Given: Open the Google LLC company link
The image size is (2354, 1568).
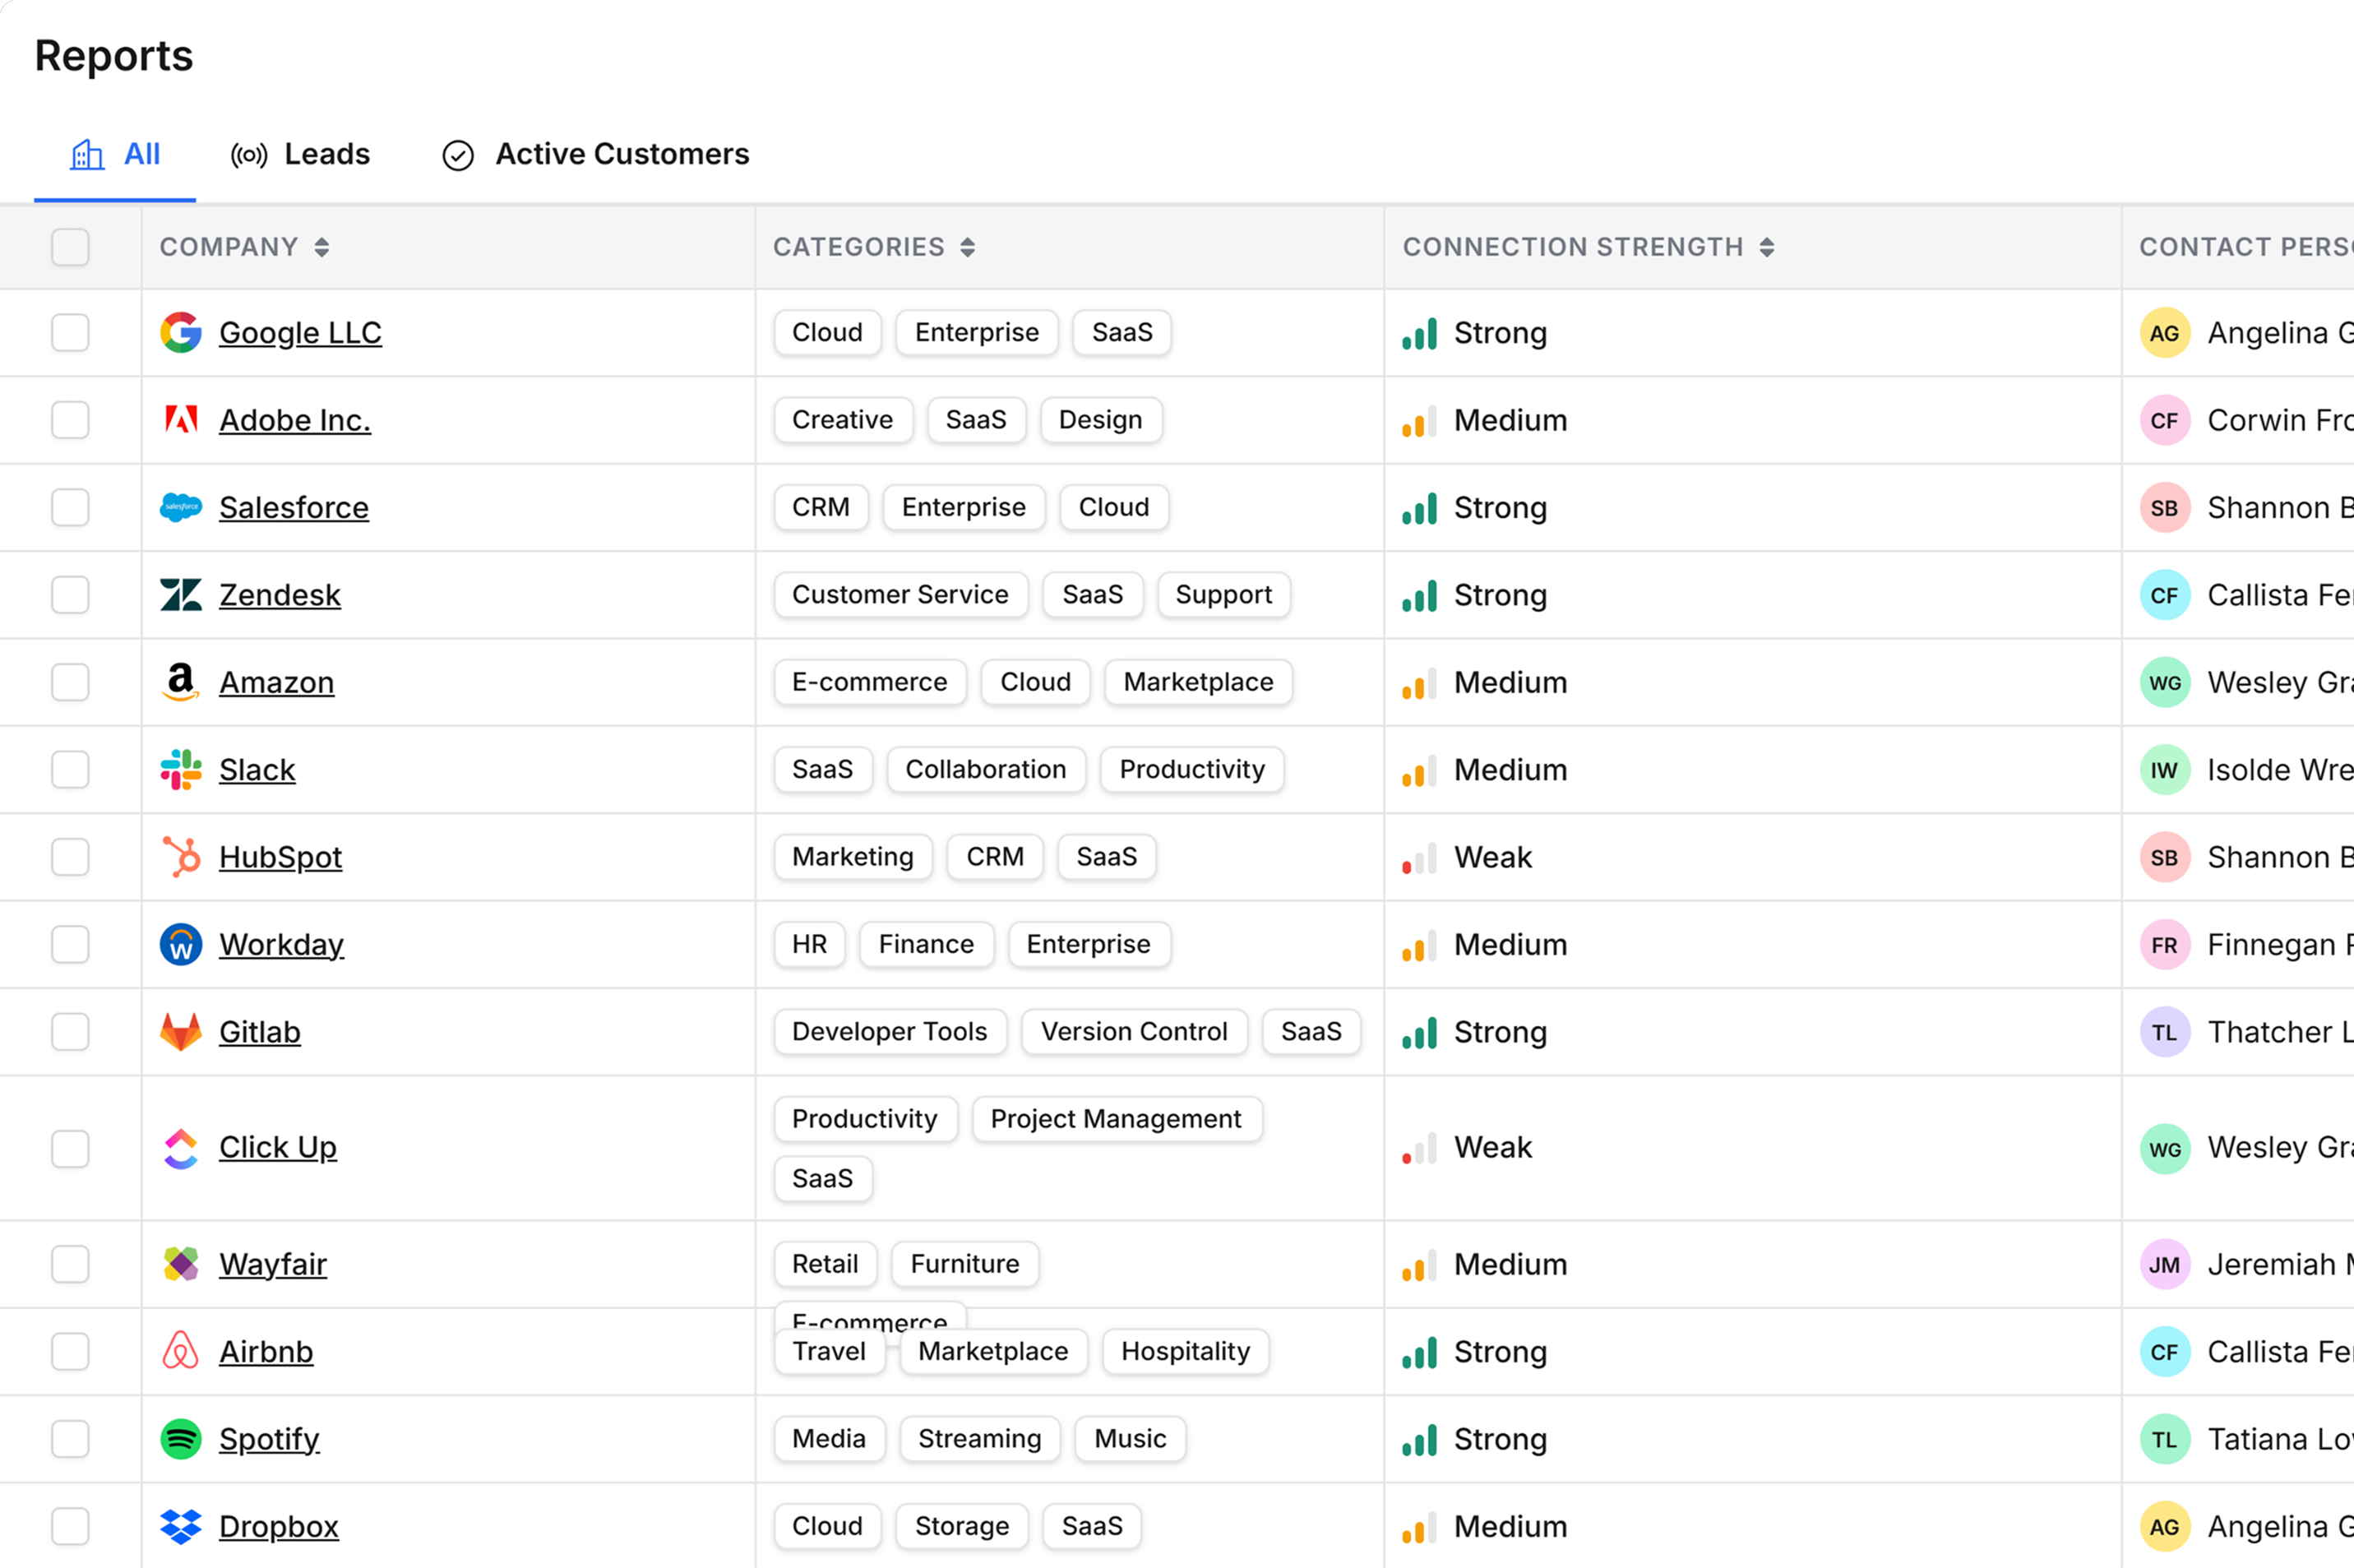Looking at the screenshot, I should coord(300,333).
